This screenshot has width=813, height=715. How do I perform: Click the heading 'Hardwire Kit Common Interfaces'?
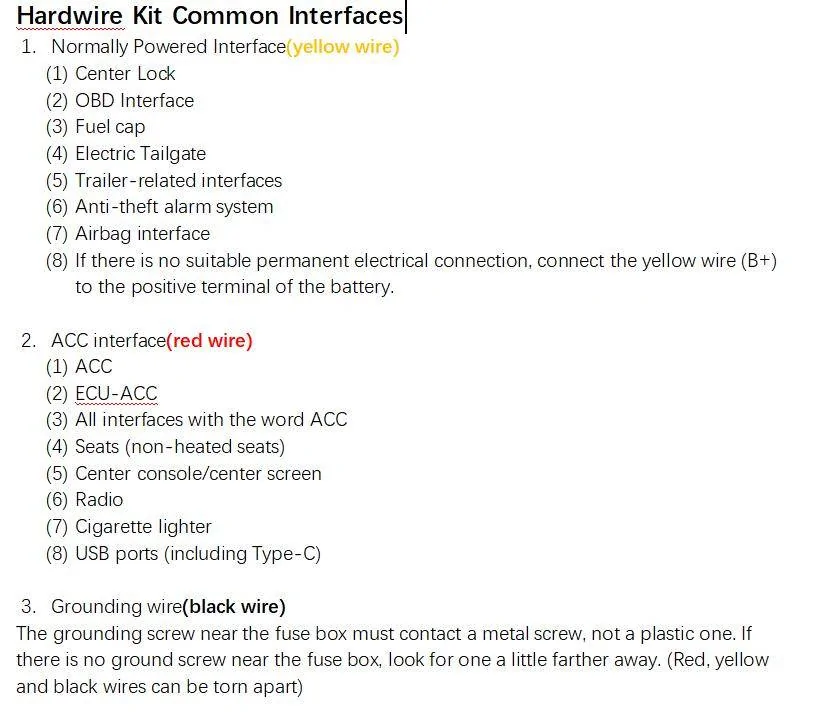210,16
